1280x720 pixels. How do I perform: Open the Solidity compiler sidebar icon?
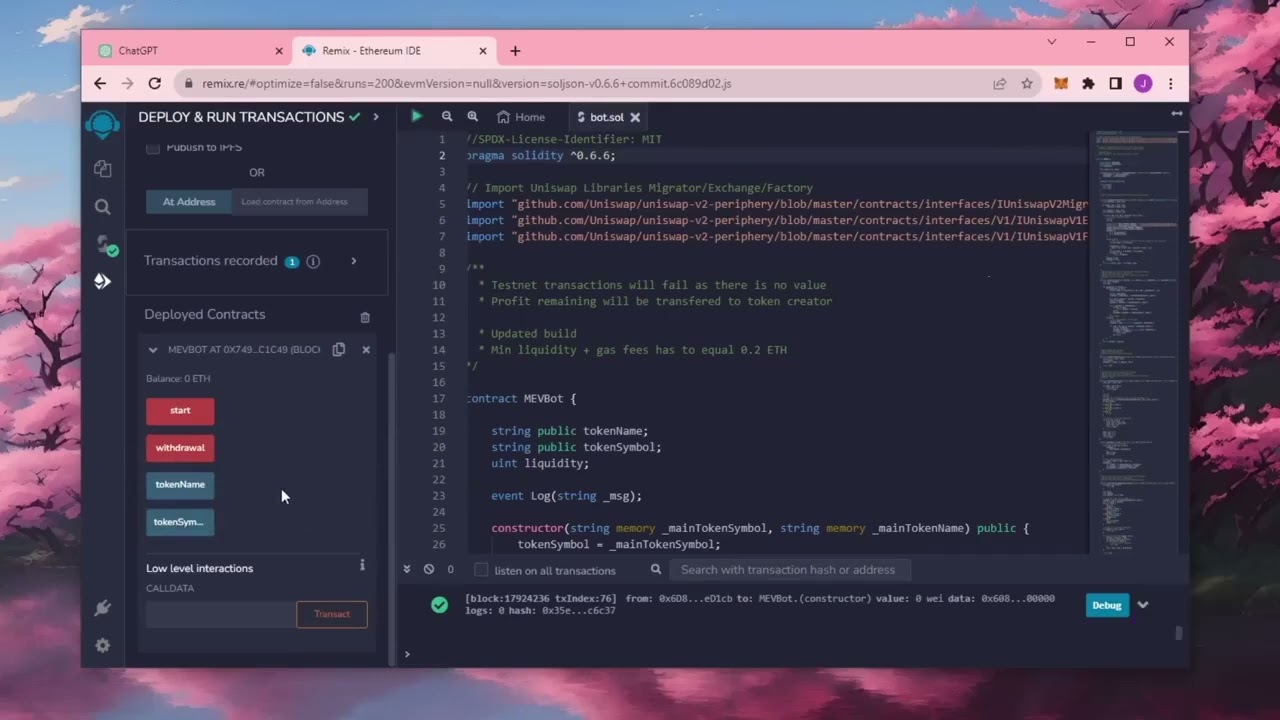(x=104, y=245)
